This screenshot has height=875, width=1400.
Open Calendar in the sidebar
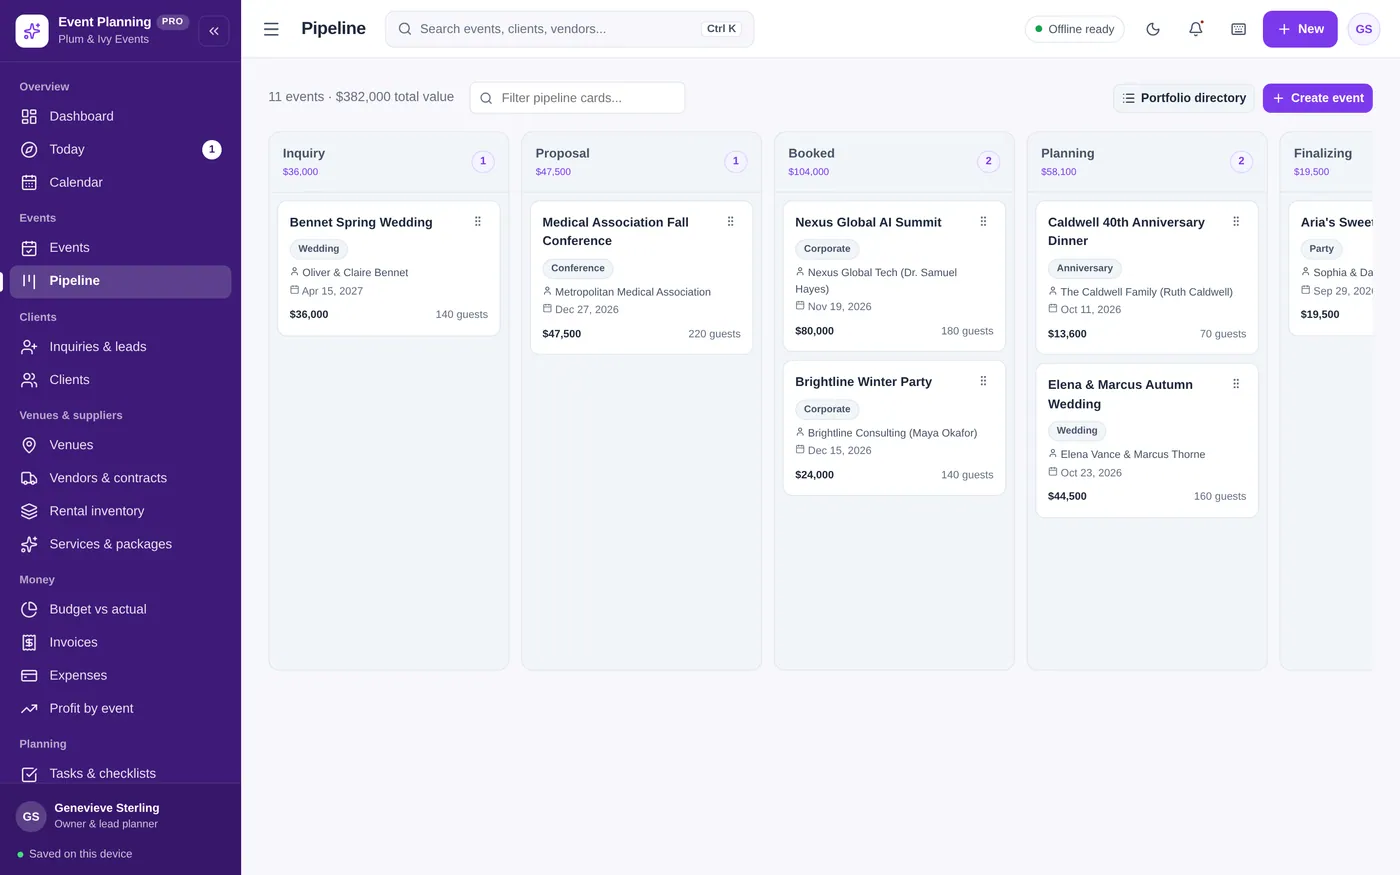[x=120, y=182]
